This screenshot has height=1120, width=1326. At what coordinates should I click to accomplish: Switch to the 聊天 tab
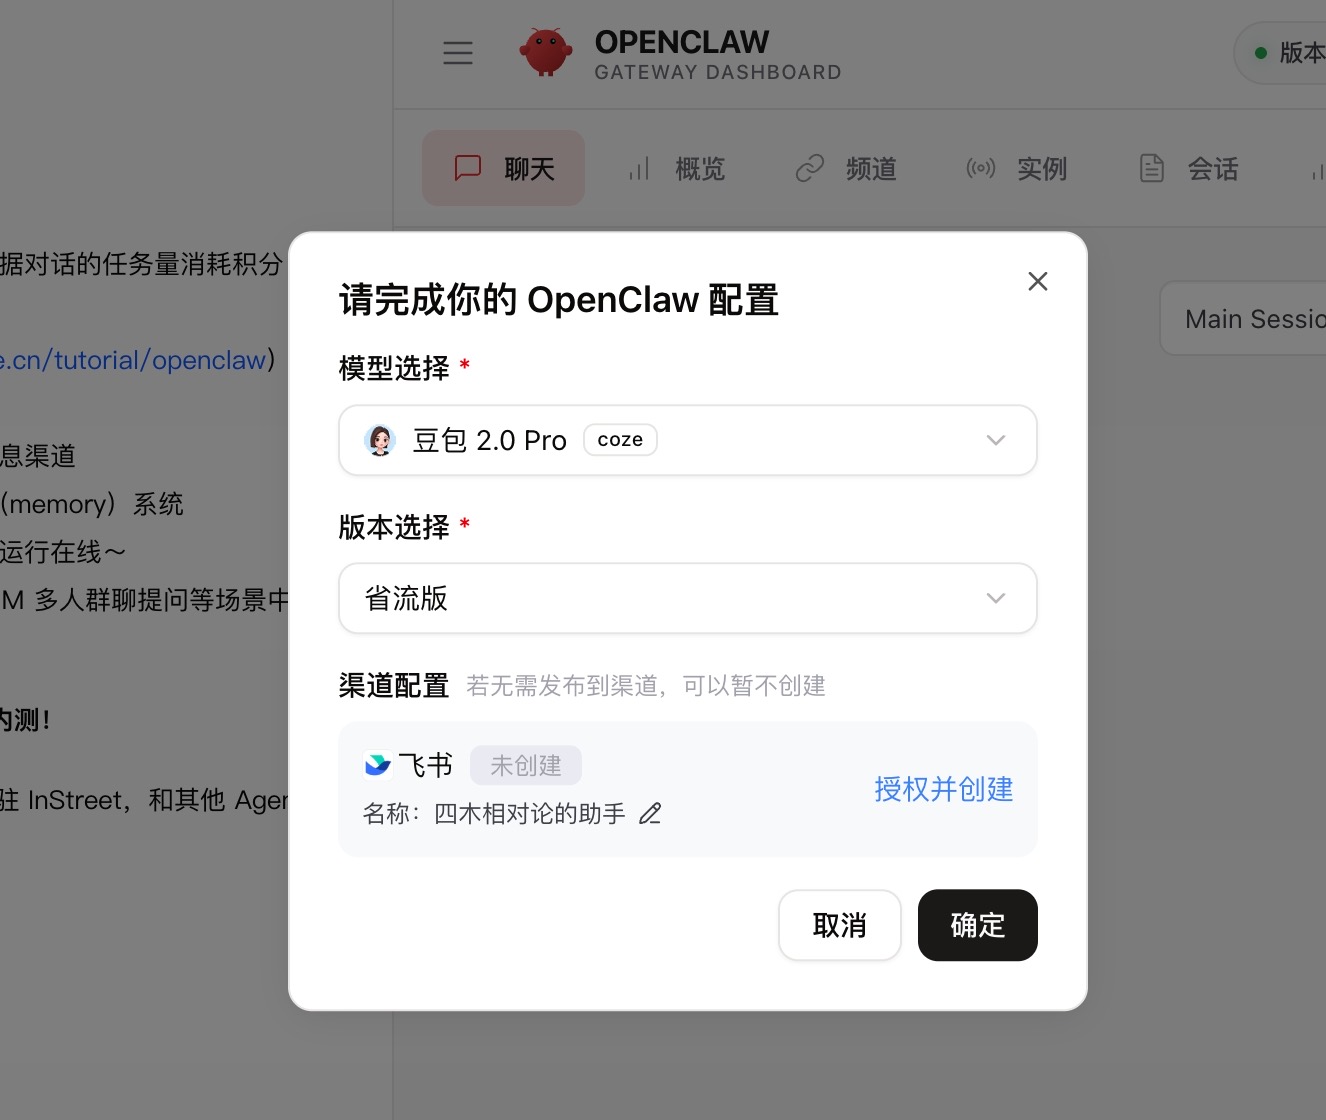[x=503, y=168]
